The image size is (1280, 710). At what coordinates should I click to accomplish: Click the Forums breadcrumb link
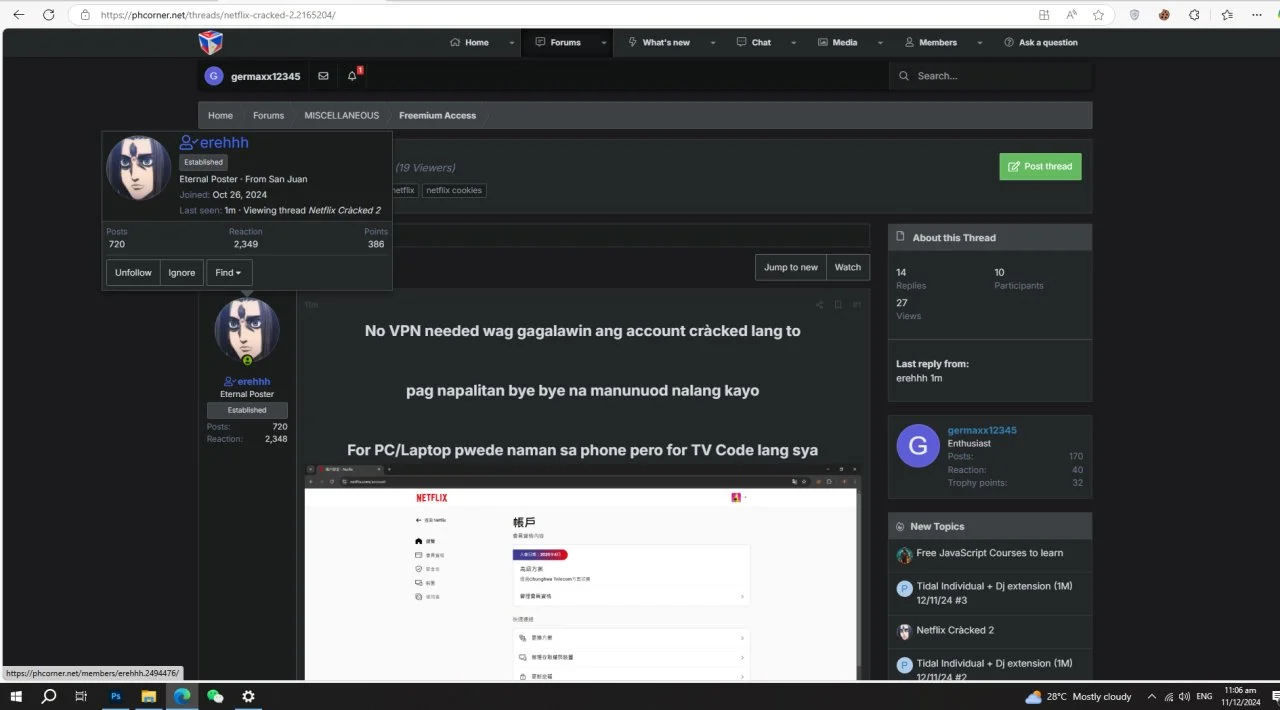tap(268, 116)
